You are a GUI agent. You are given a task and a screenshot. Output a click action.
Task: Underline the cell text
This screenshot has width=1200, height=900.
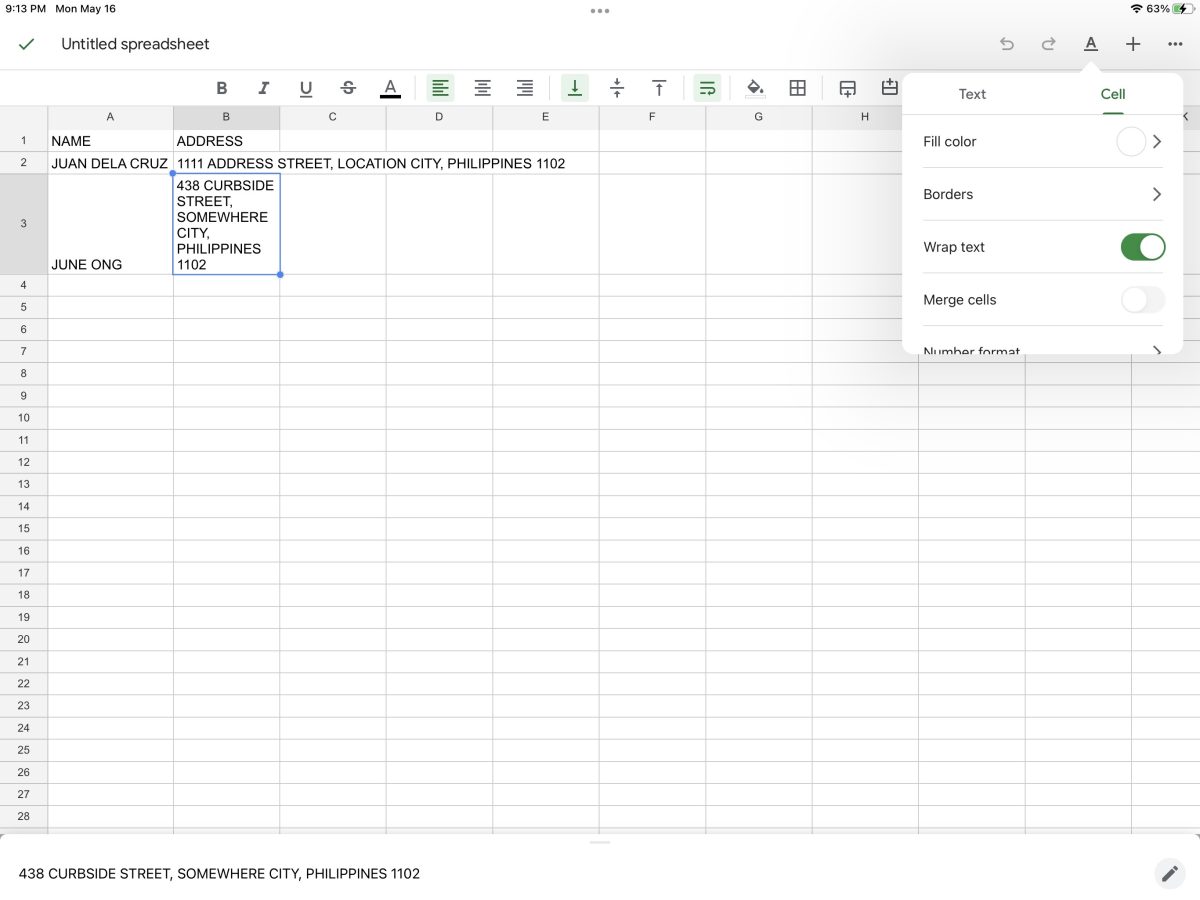pos(306,88)
